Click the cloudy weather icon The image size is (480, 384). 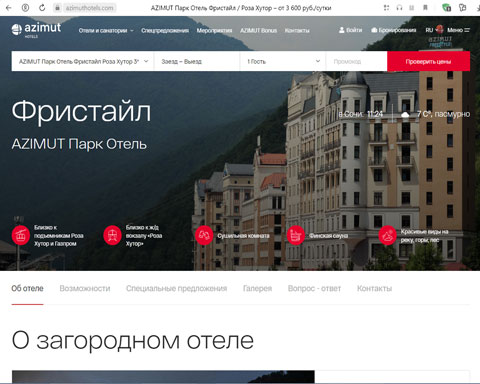click(x=405, y=115)
